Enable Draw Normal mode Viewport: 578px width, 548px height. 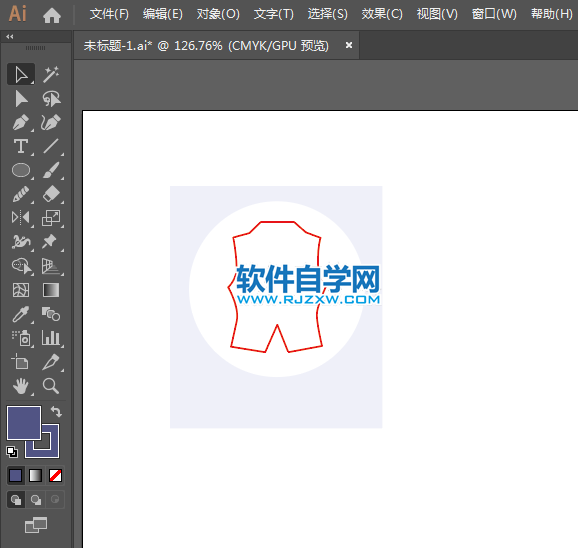pyautogui.click(x=16, y=500)
